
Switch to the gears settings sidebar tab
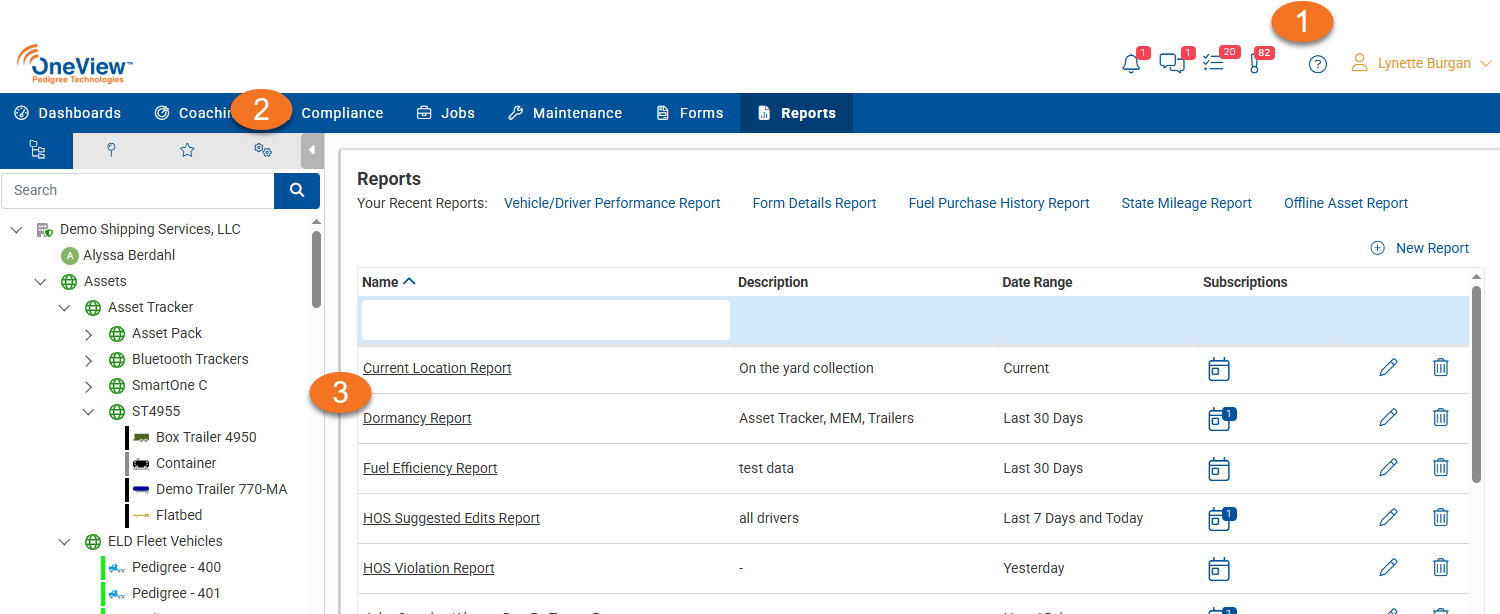pos(263,150)
